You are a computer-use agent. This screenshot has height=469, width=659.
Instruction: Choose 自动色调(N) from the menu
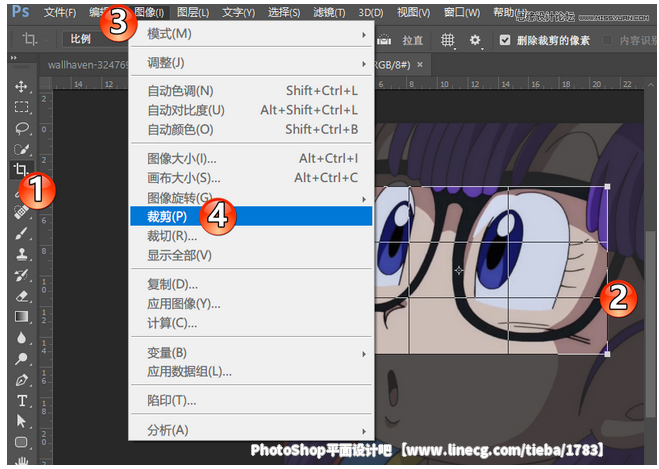pyautogui.click(x=251, y=91)
